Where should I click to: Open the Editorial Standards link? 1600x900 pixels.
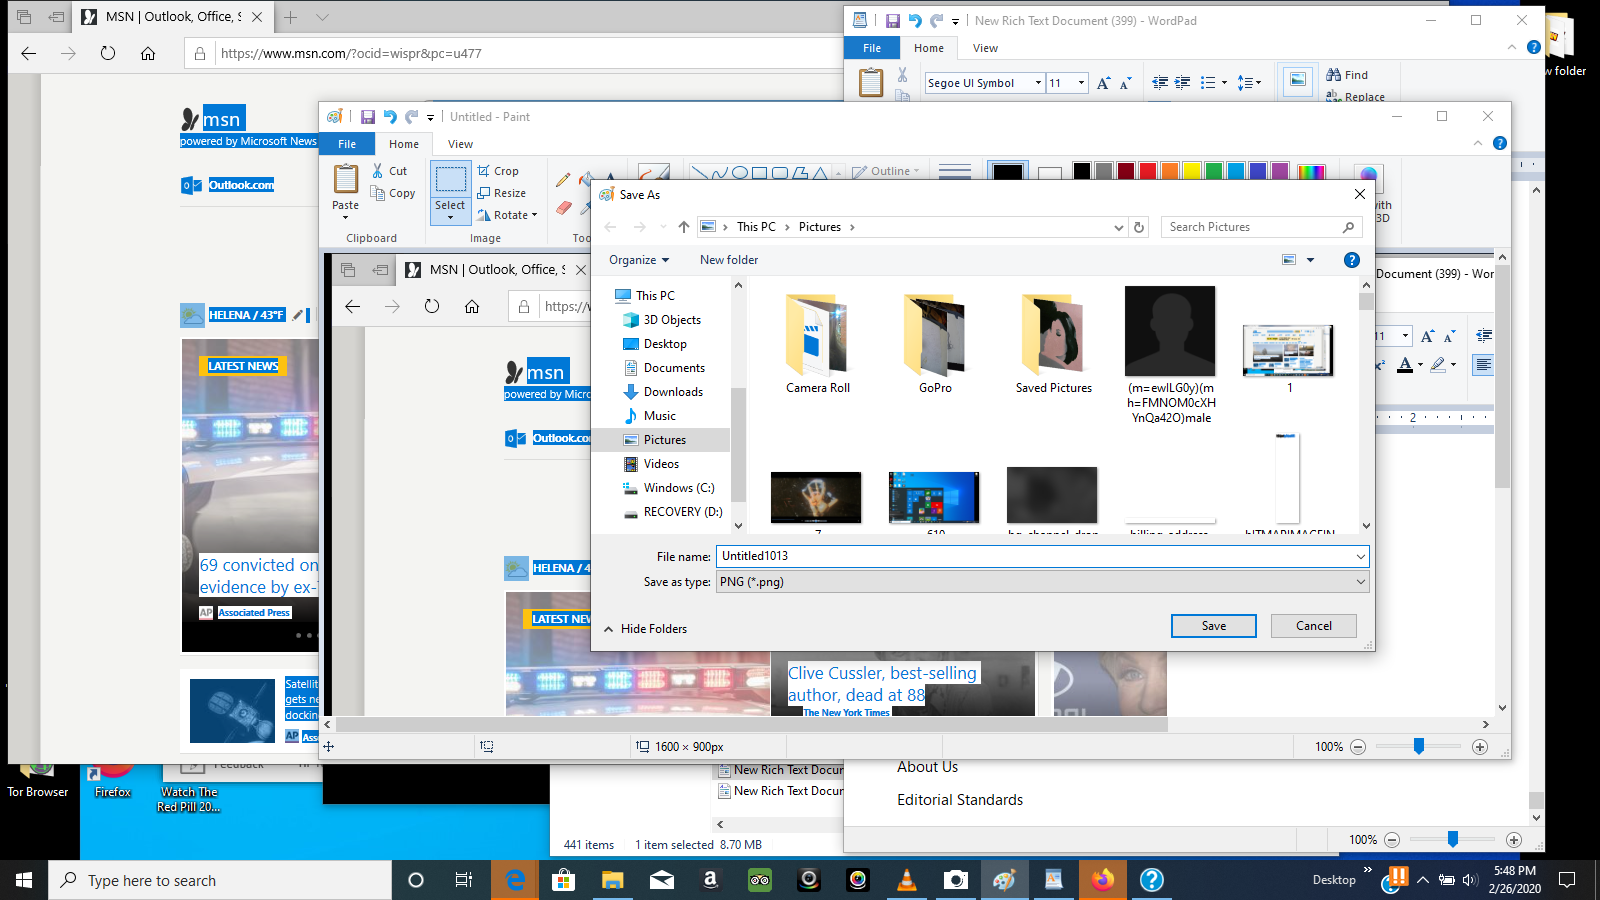(x=960, y=800)
